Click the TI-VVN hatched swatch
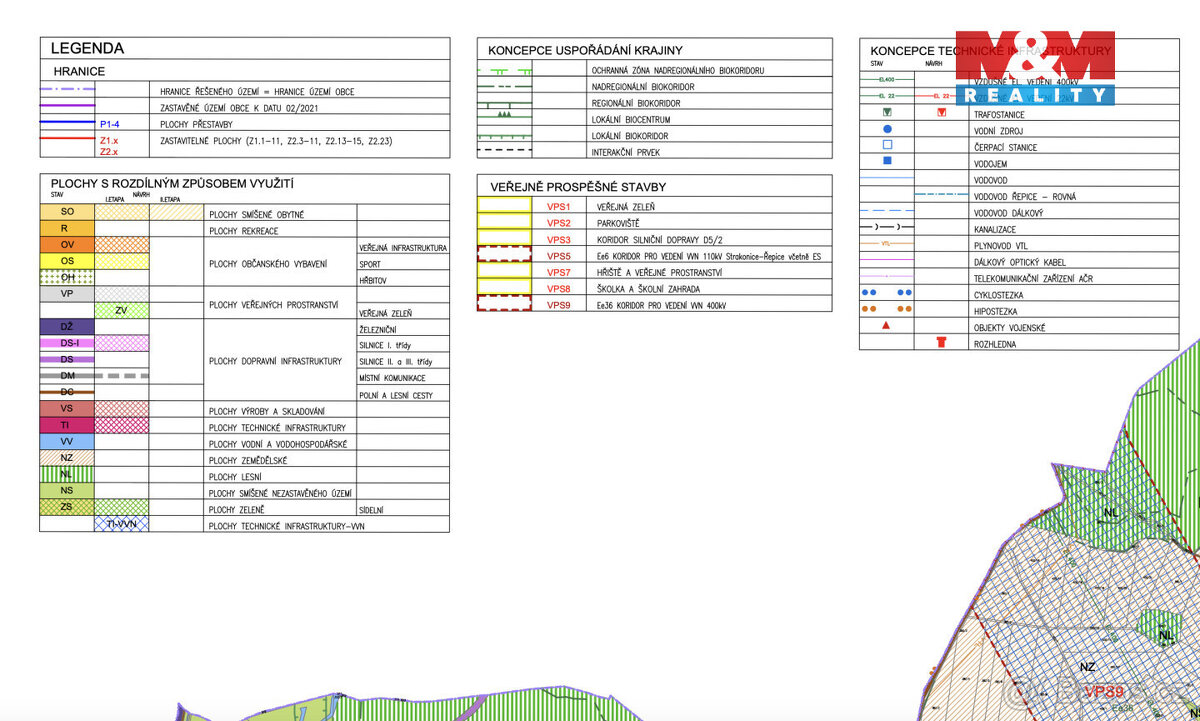This screenshot has width=1200, height=721. coord(121,524)
